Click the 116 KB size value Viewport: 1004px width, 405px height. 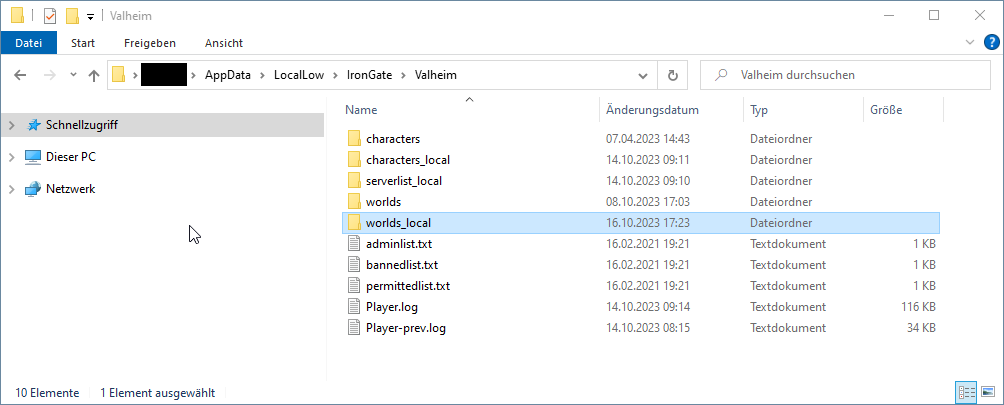click(x=918, y=307)
